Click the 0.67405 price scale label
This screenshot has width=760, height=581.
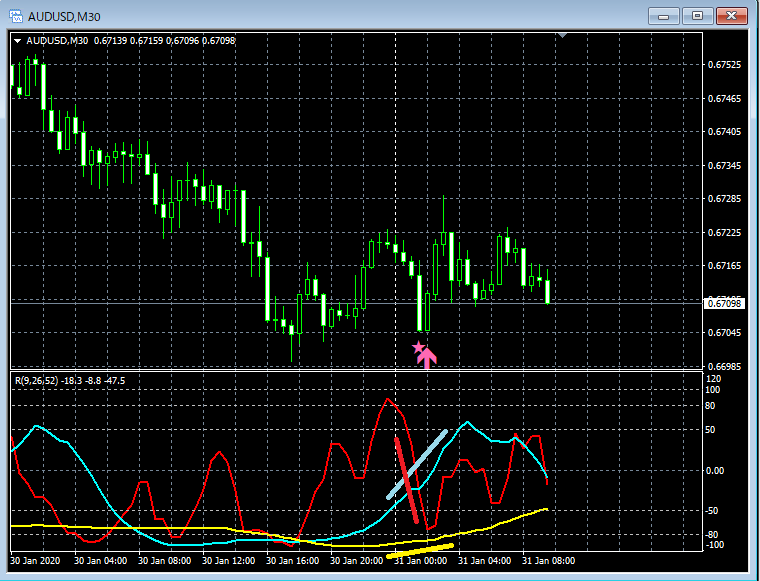(724, 132)
